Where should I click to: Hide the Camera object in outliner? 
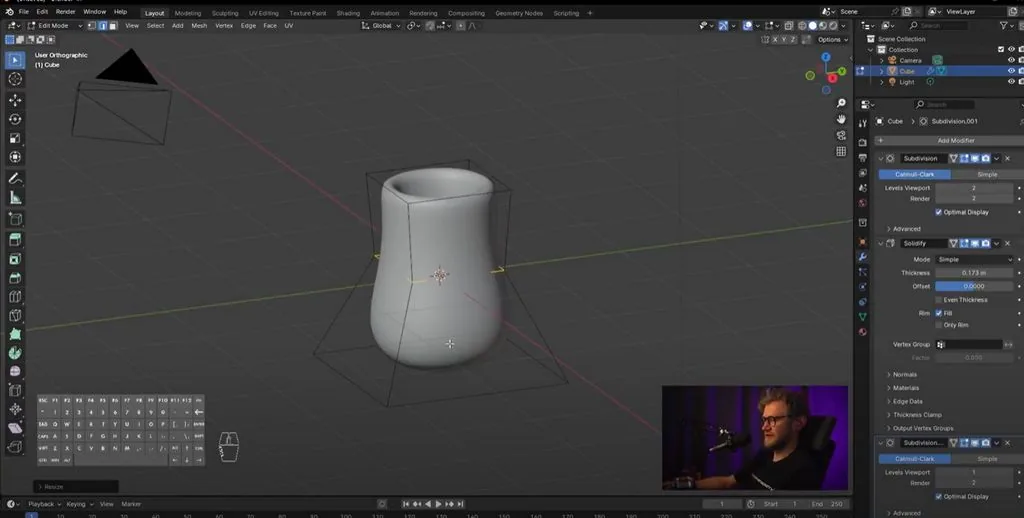click(1011, 60)
